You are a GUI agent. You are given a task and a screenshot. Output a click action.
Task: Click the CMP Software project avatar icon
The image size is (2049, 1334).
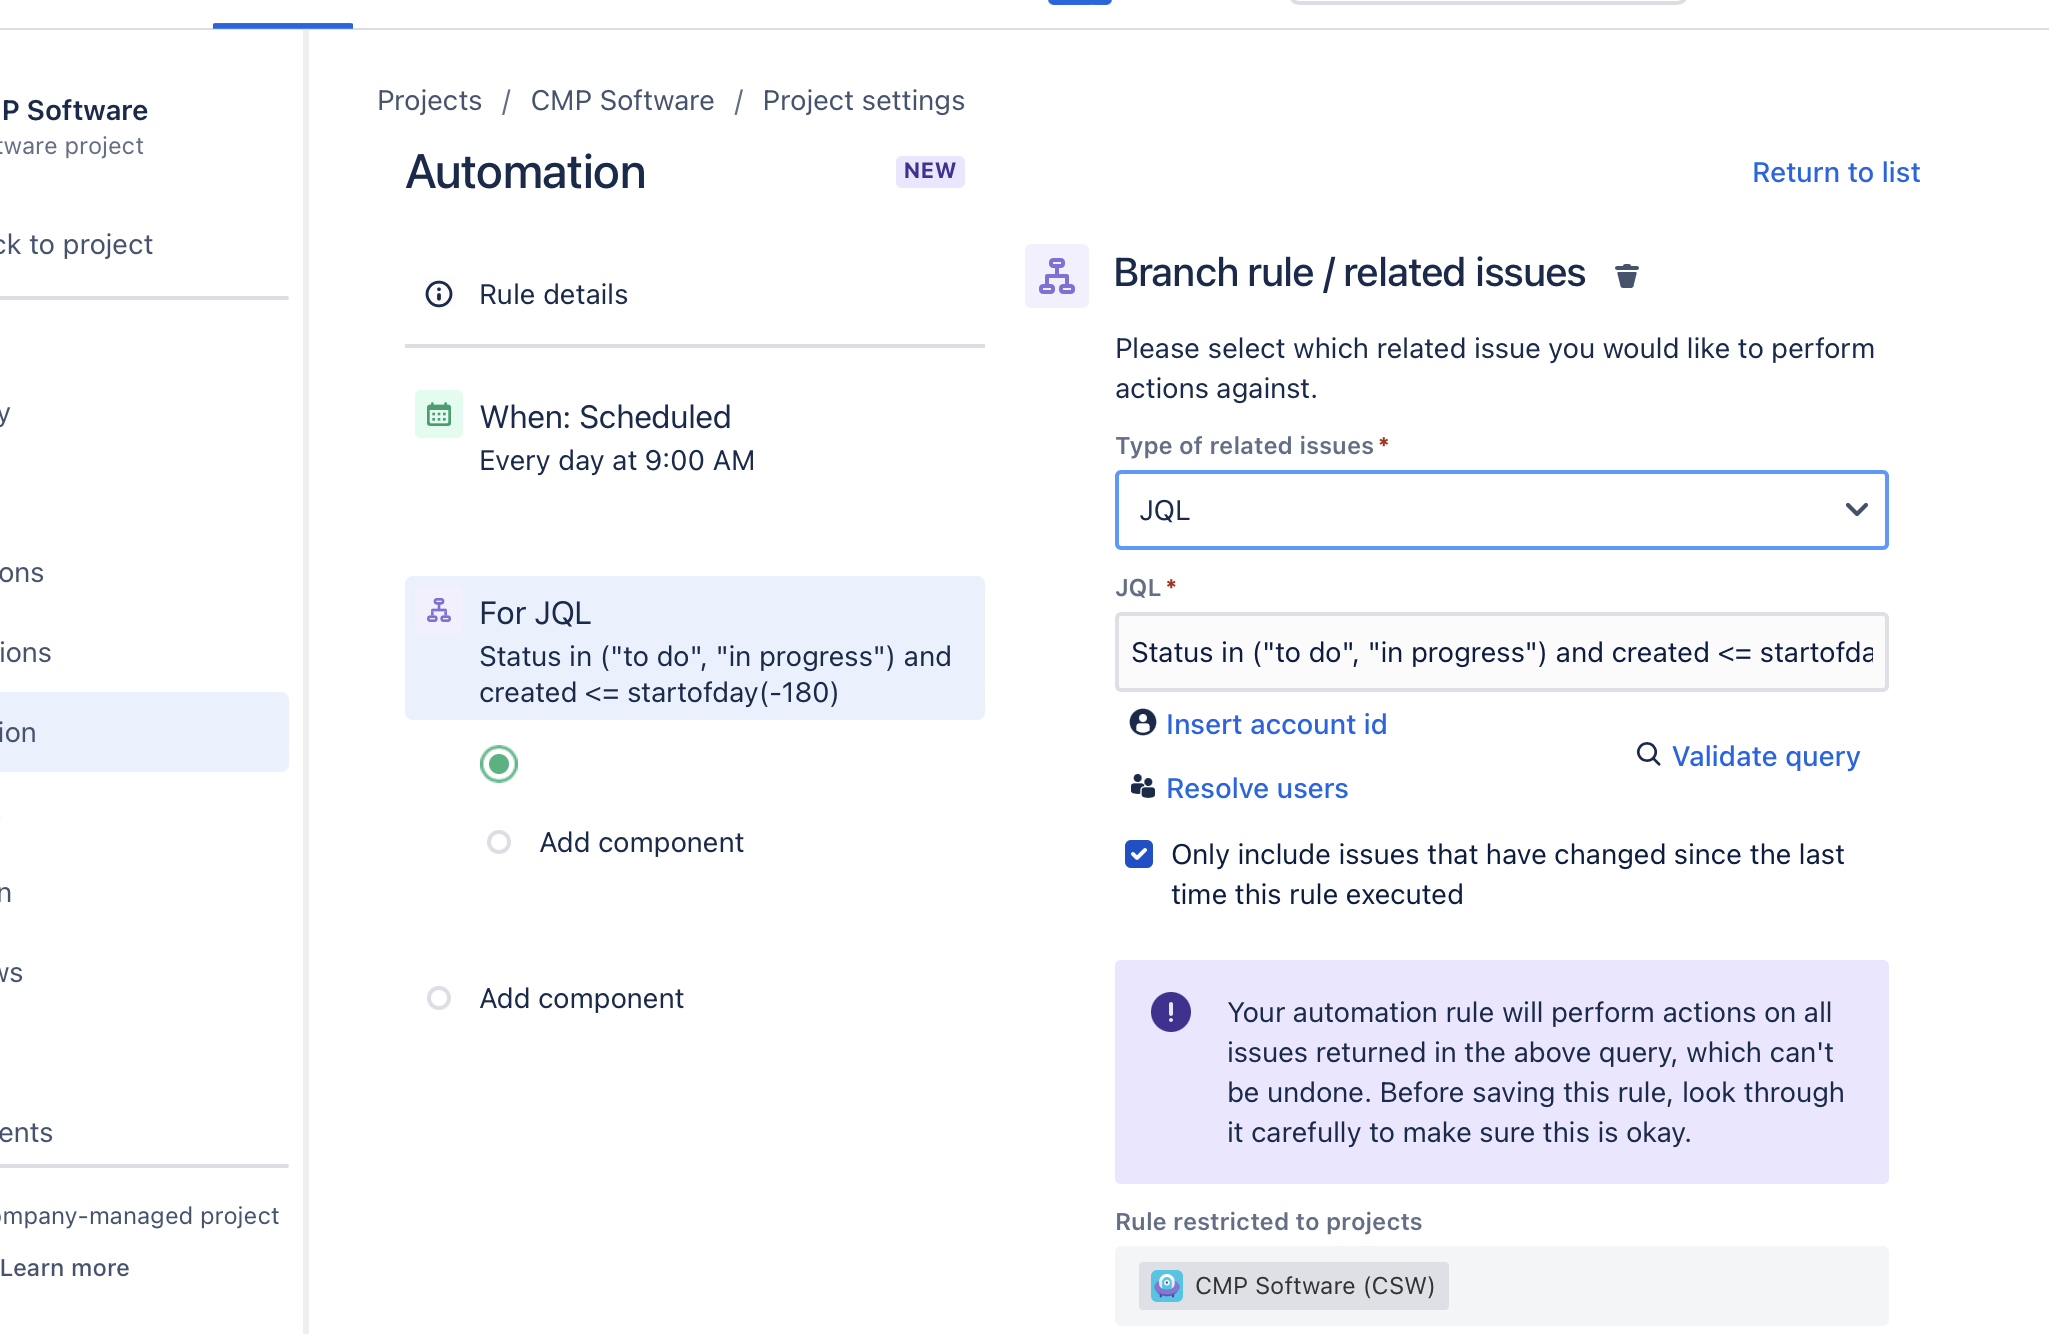(x=1166, y=1285)
